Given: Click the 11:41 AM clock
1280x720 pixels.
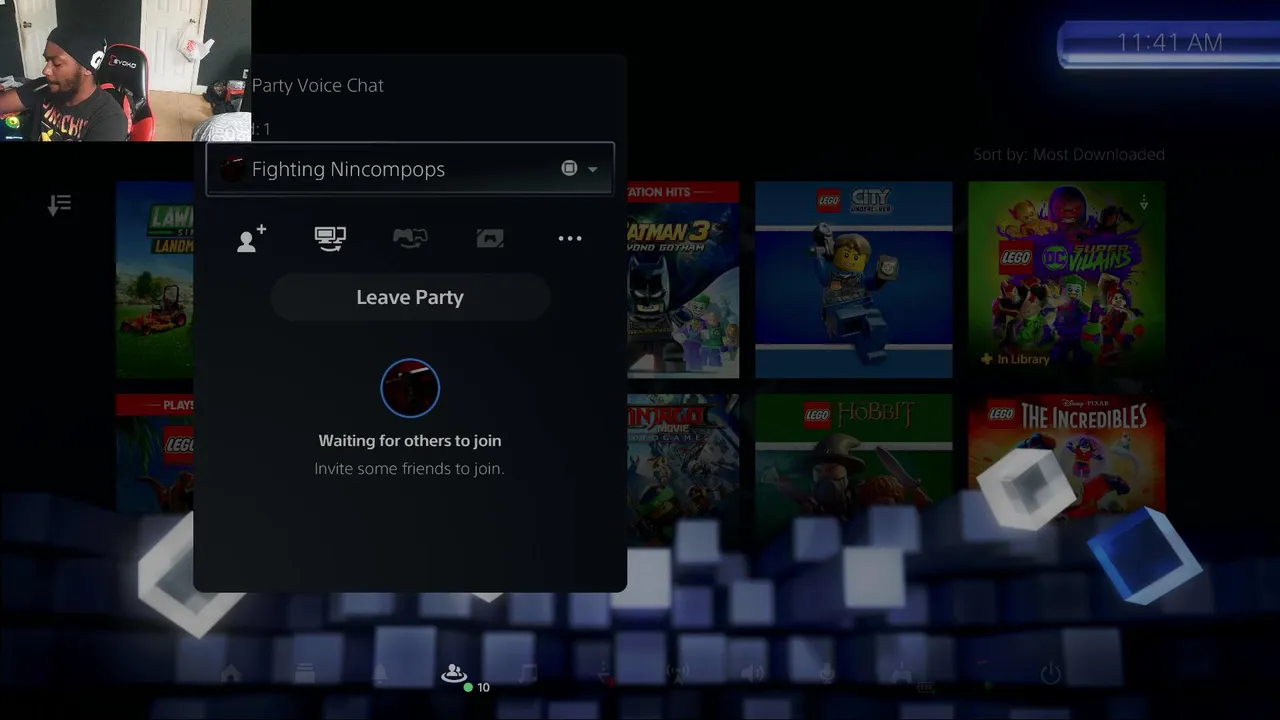Looking at the screenshot, I should [x=1169, y=42].
